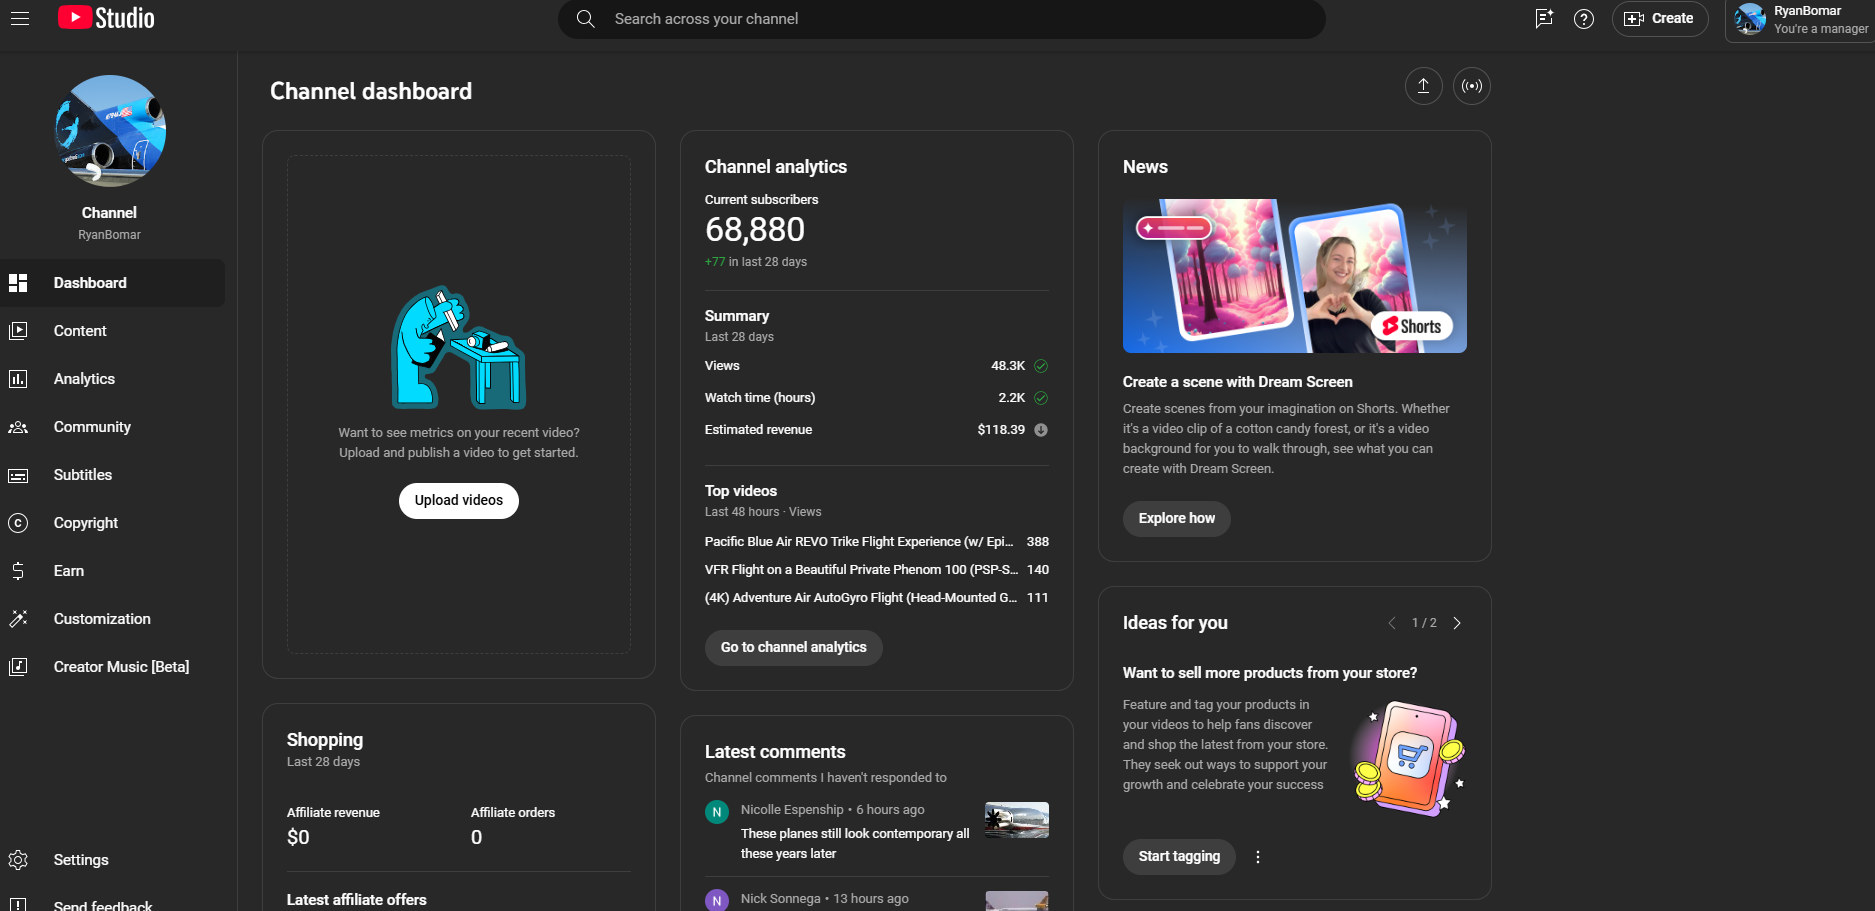Click the Send feedback exclamation icon
This screenshot has height=911, width=1875.
18,905
